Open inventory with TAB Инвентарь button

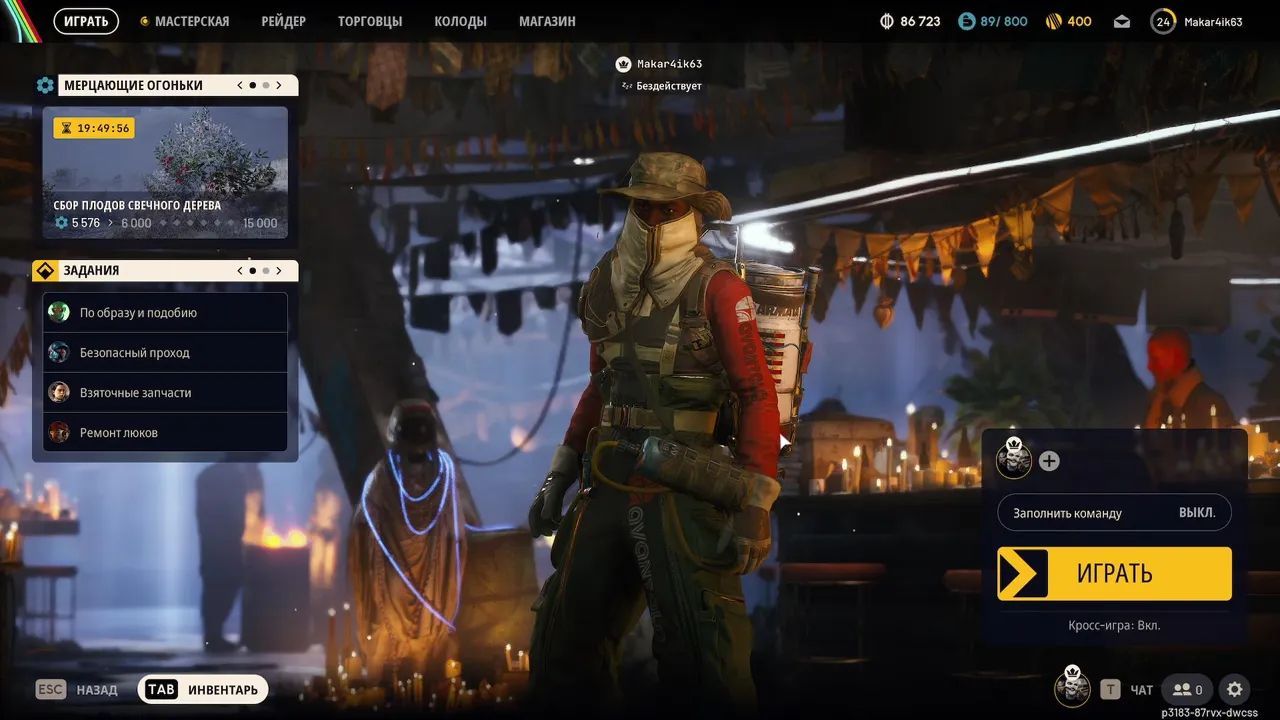203,689
